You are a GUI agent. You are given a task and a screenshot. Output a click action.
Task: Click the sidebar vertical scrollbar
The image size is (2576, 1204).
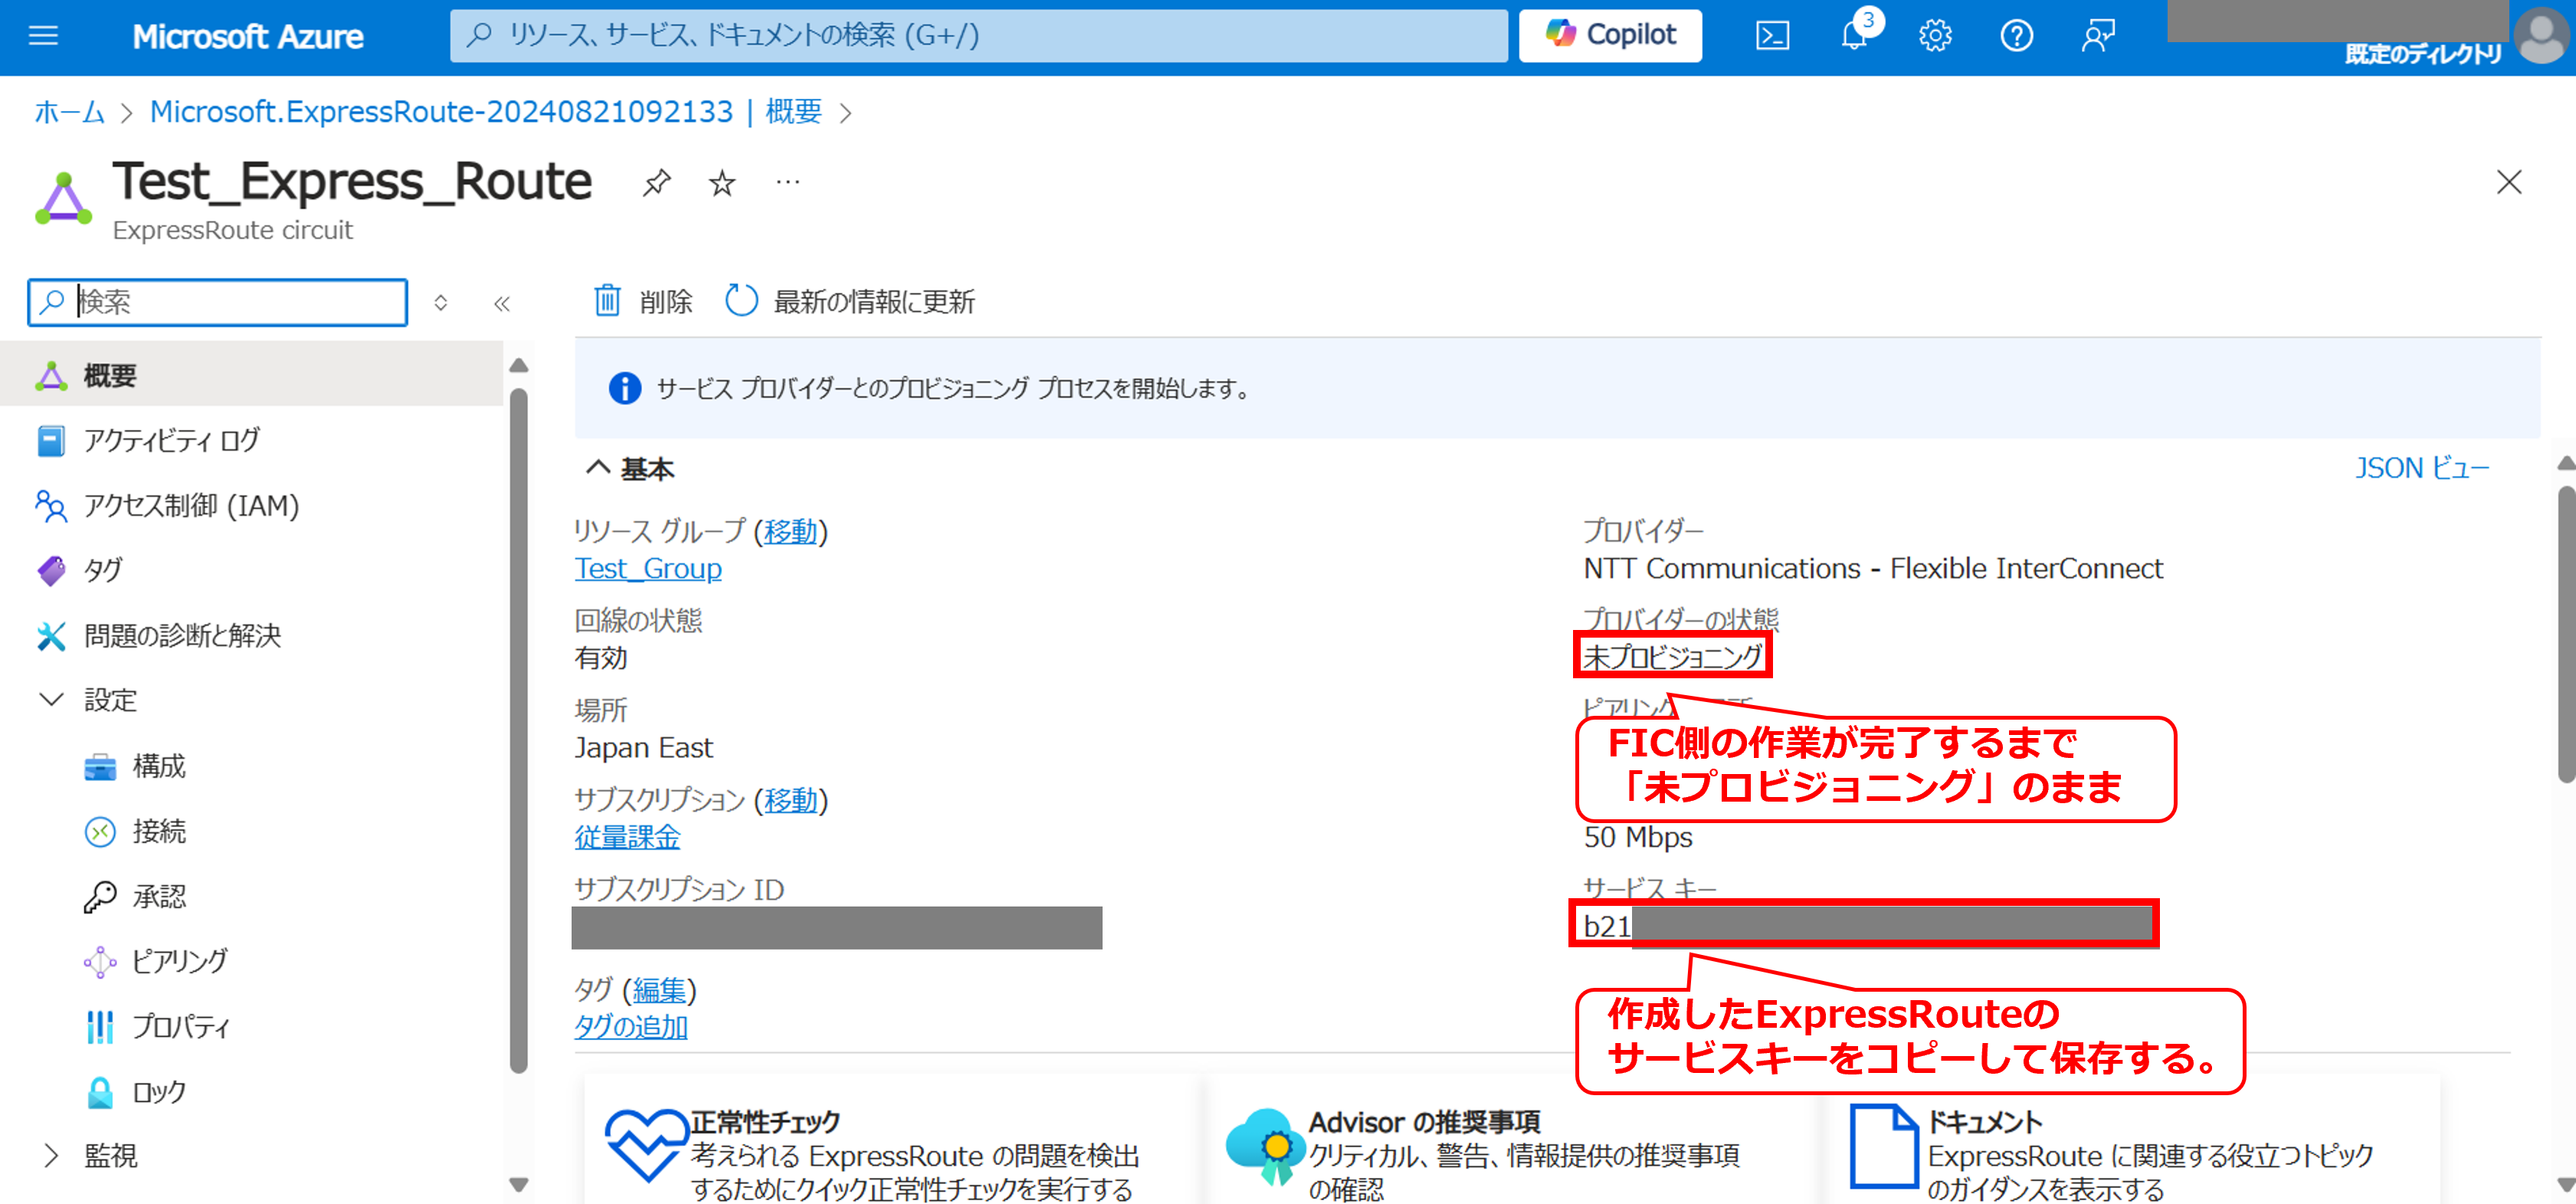(x=518, y=730)
